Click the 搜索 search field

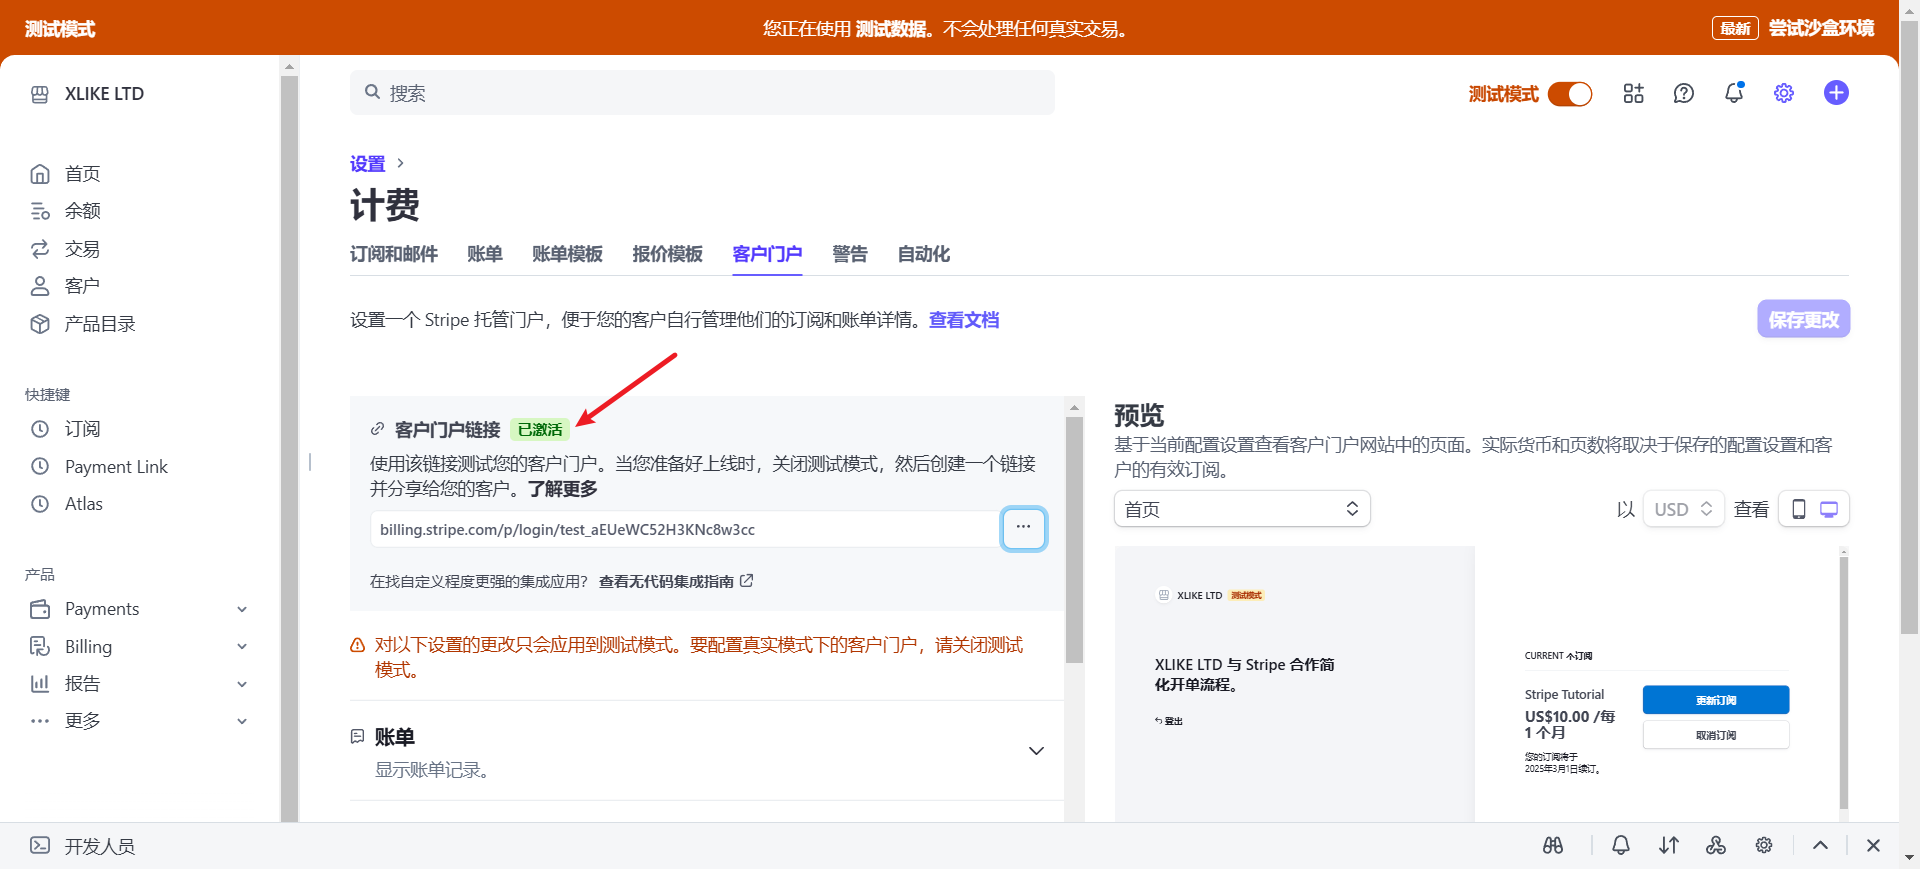(x=702, y=93)
